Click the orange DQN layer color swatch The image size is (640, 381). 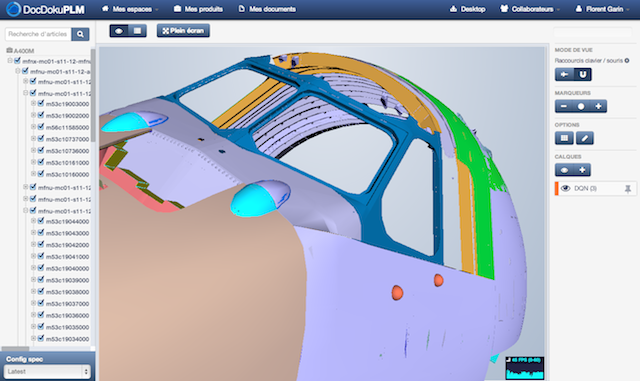(x=556, y=189)
